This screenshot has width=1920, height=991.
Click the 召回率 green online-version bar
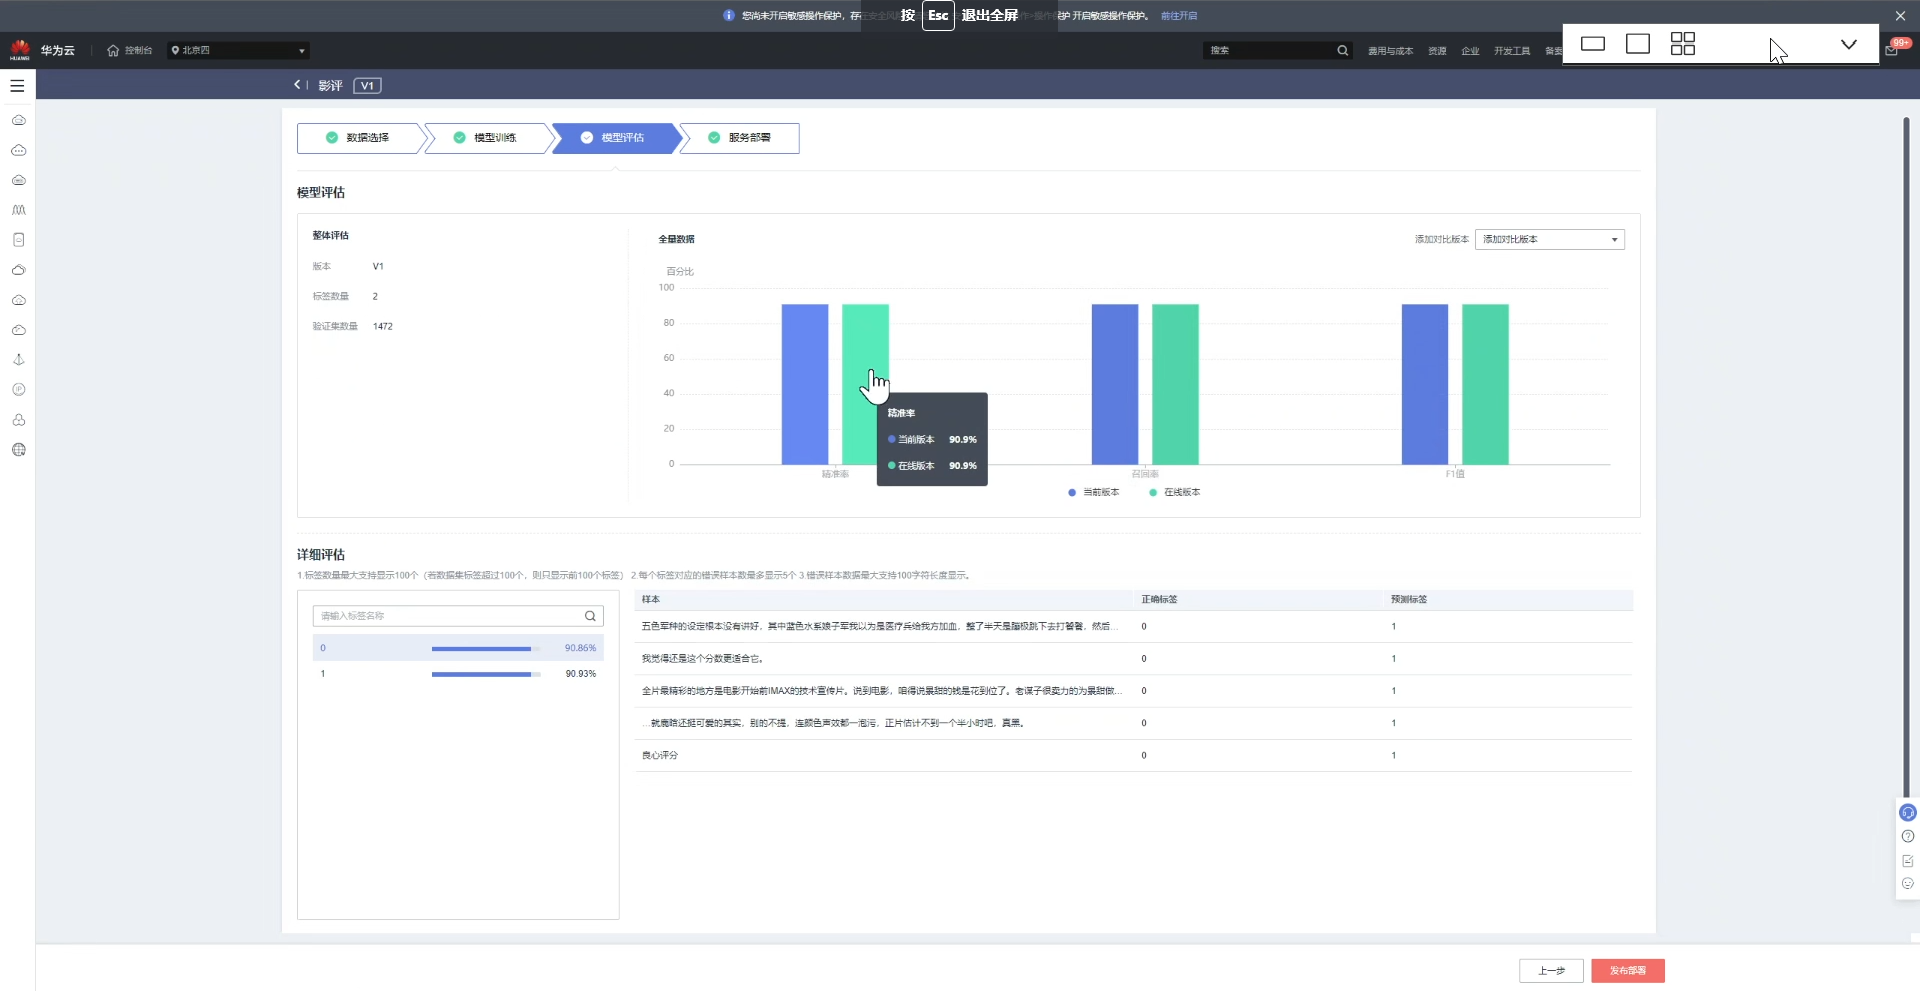(x=1175, y=384)
